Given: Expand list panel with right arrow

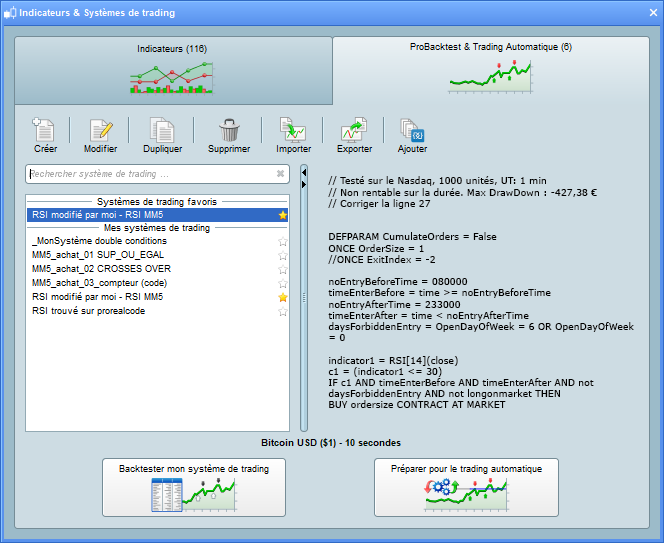Looking at the screenshot, I should (304, 185).
